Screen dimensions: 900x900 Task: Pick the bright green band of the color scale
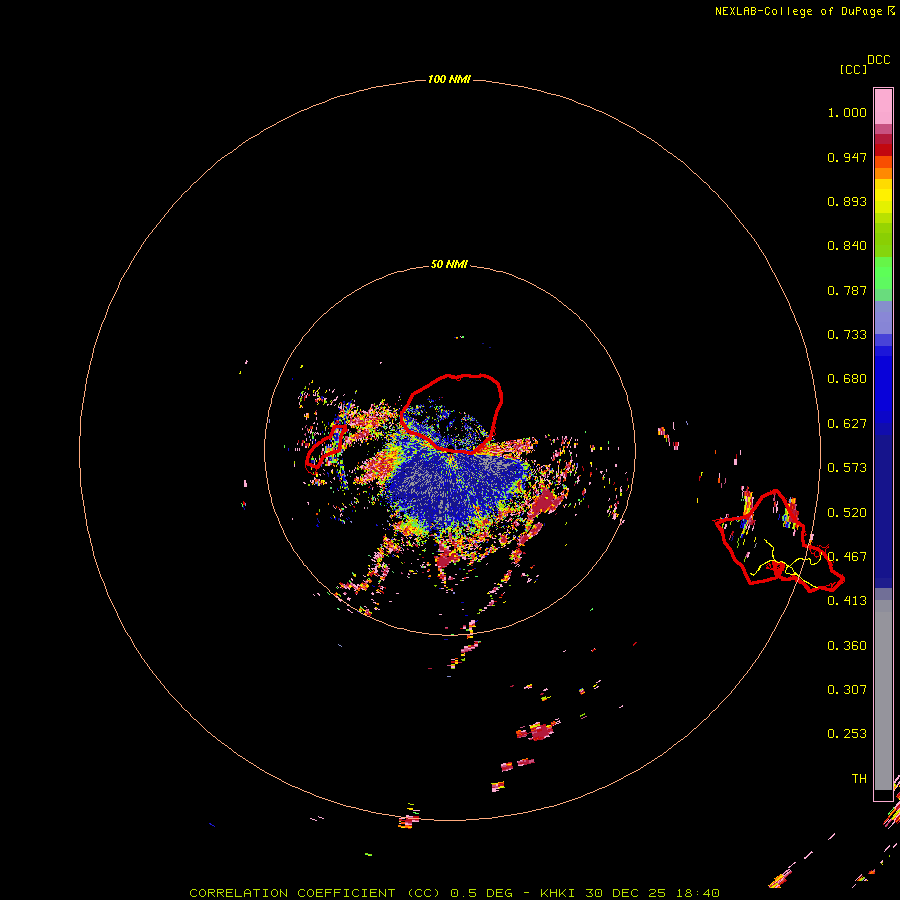tap(883, 273)
